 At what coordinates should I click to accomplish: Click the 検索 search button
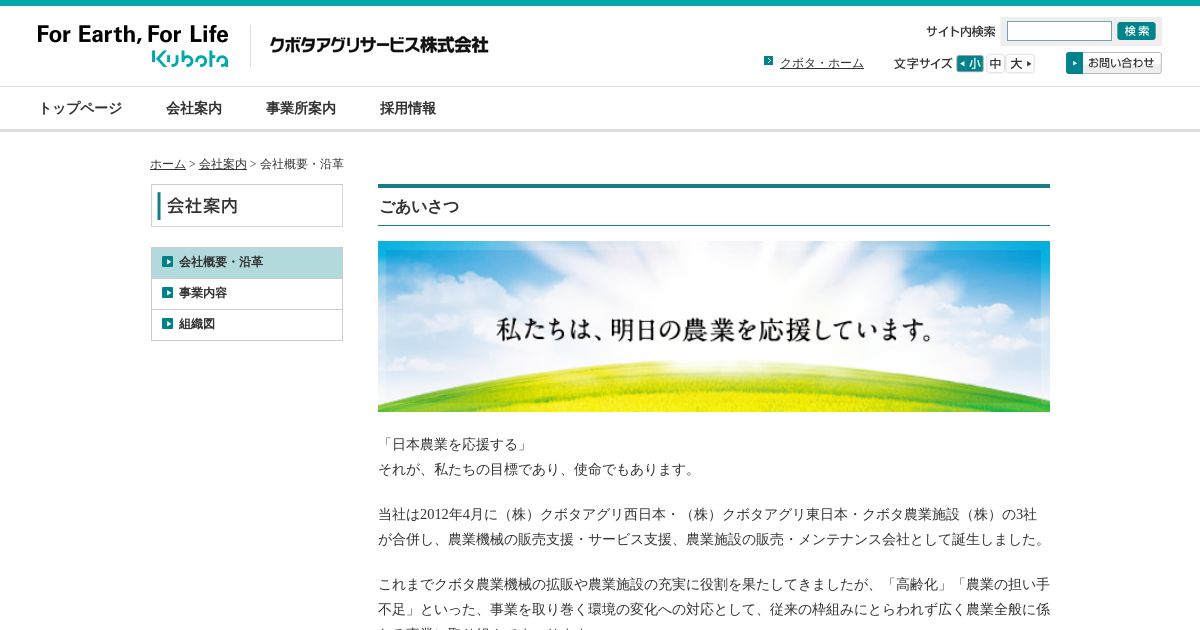[1136, 31]
